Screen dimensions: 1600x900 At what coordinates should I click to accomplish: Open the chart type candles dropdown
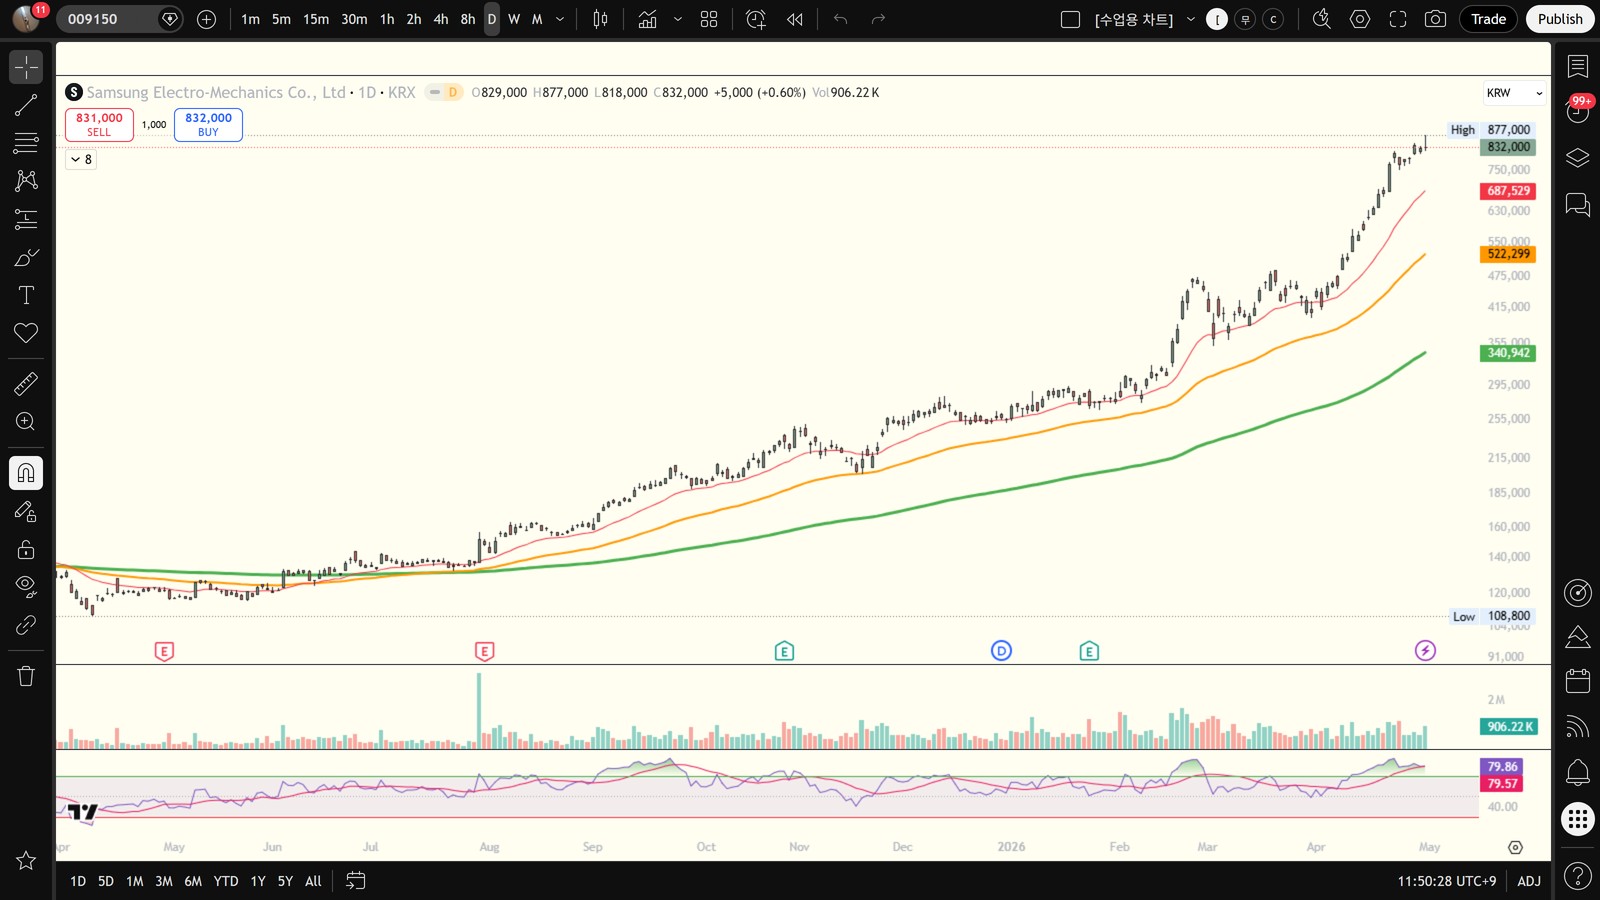pyautogui.click(x=601, y=19)
